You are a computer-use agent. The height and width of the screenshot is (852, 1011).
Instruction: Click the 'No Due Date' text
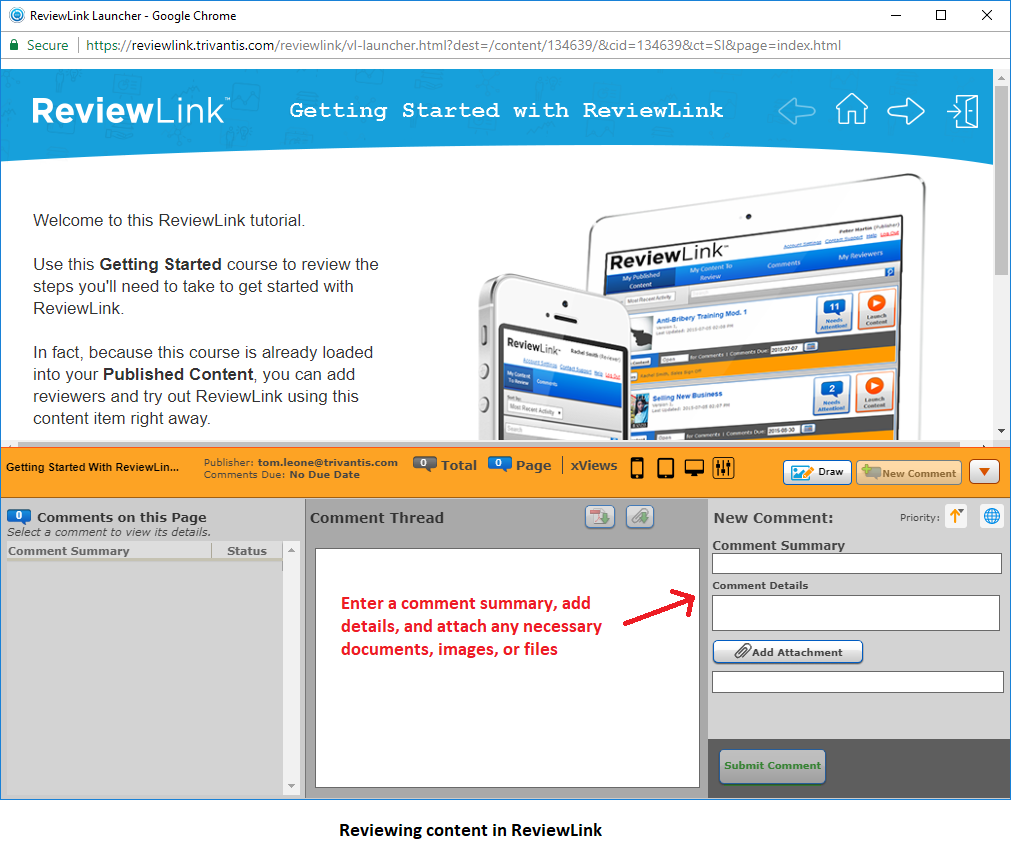[x=324, y=475]
